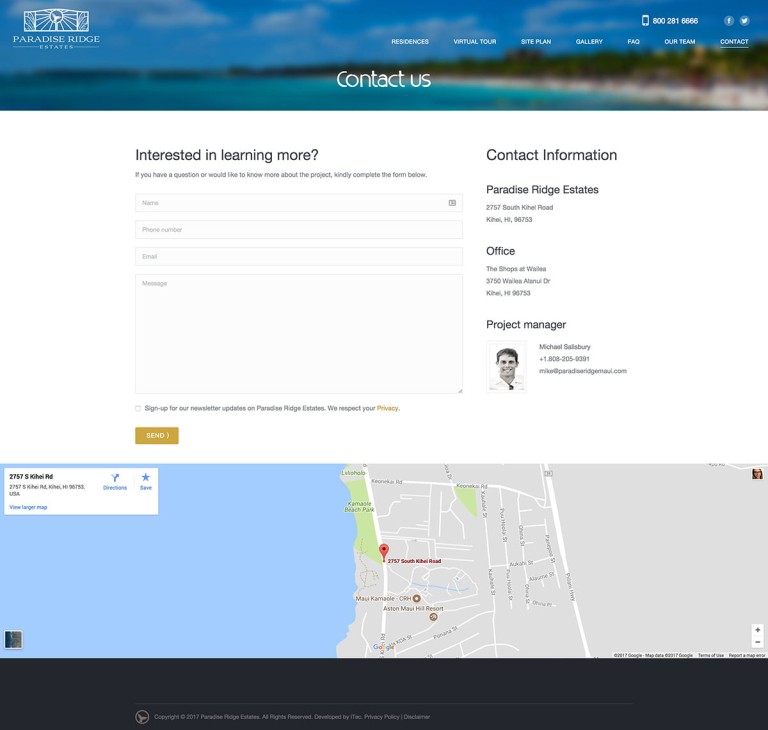Open the footer Disclaimer link
Image resolution: width=768 pixels, height=730 pixels.
point(417,717)
